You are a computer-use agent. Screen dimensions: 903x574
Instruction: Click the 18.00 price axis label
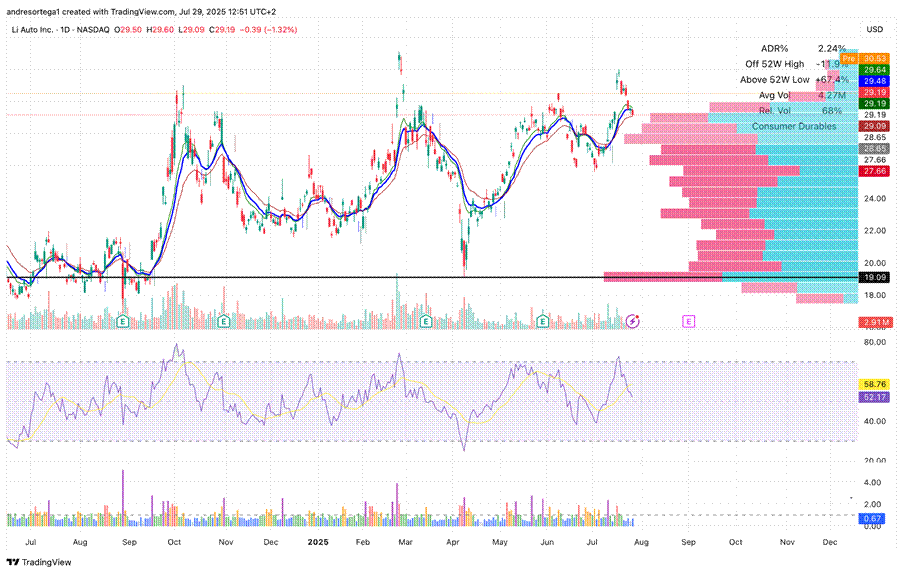874,295
